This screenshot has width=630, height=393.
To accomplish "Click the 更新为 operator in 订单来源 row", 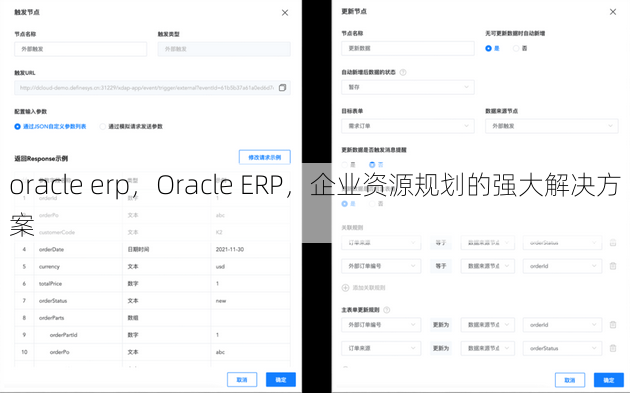I will point(441,348).
